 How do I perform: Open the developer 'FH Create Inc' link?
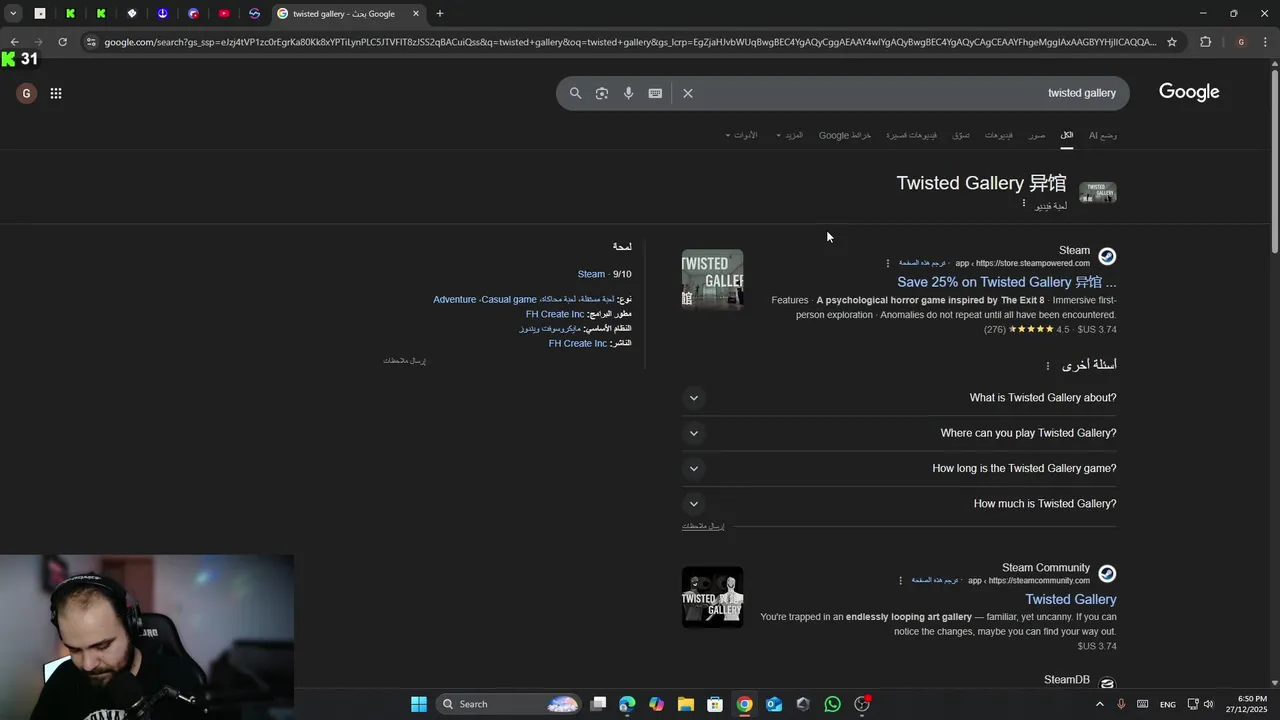[555, 314]
